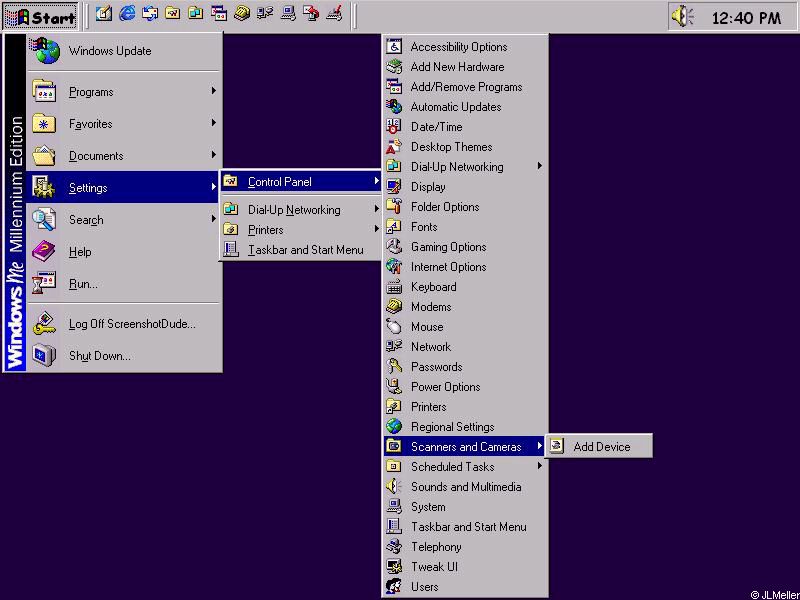Open Sounds and Multimedia icon
The image size is (800, 600).
tap(394, 486)
